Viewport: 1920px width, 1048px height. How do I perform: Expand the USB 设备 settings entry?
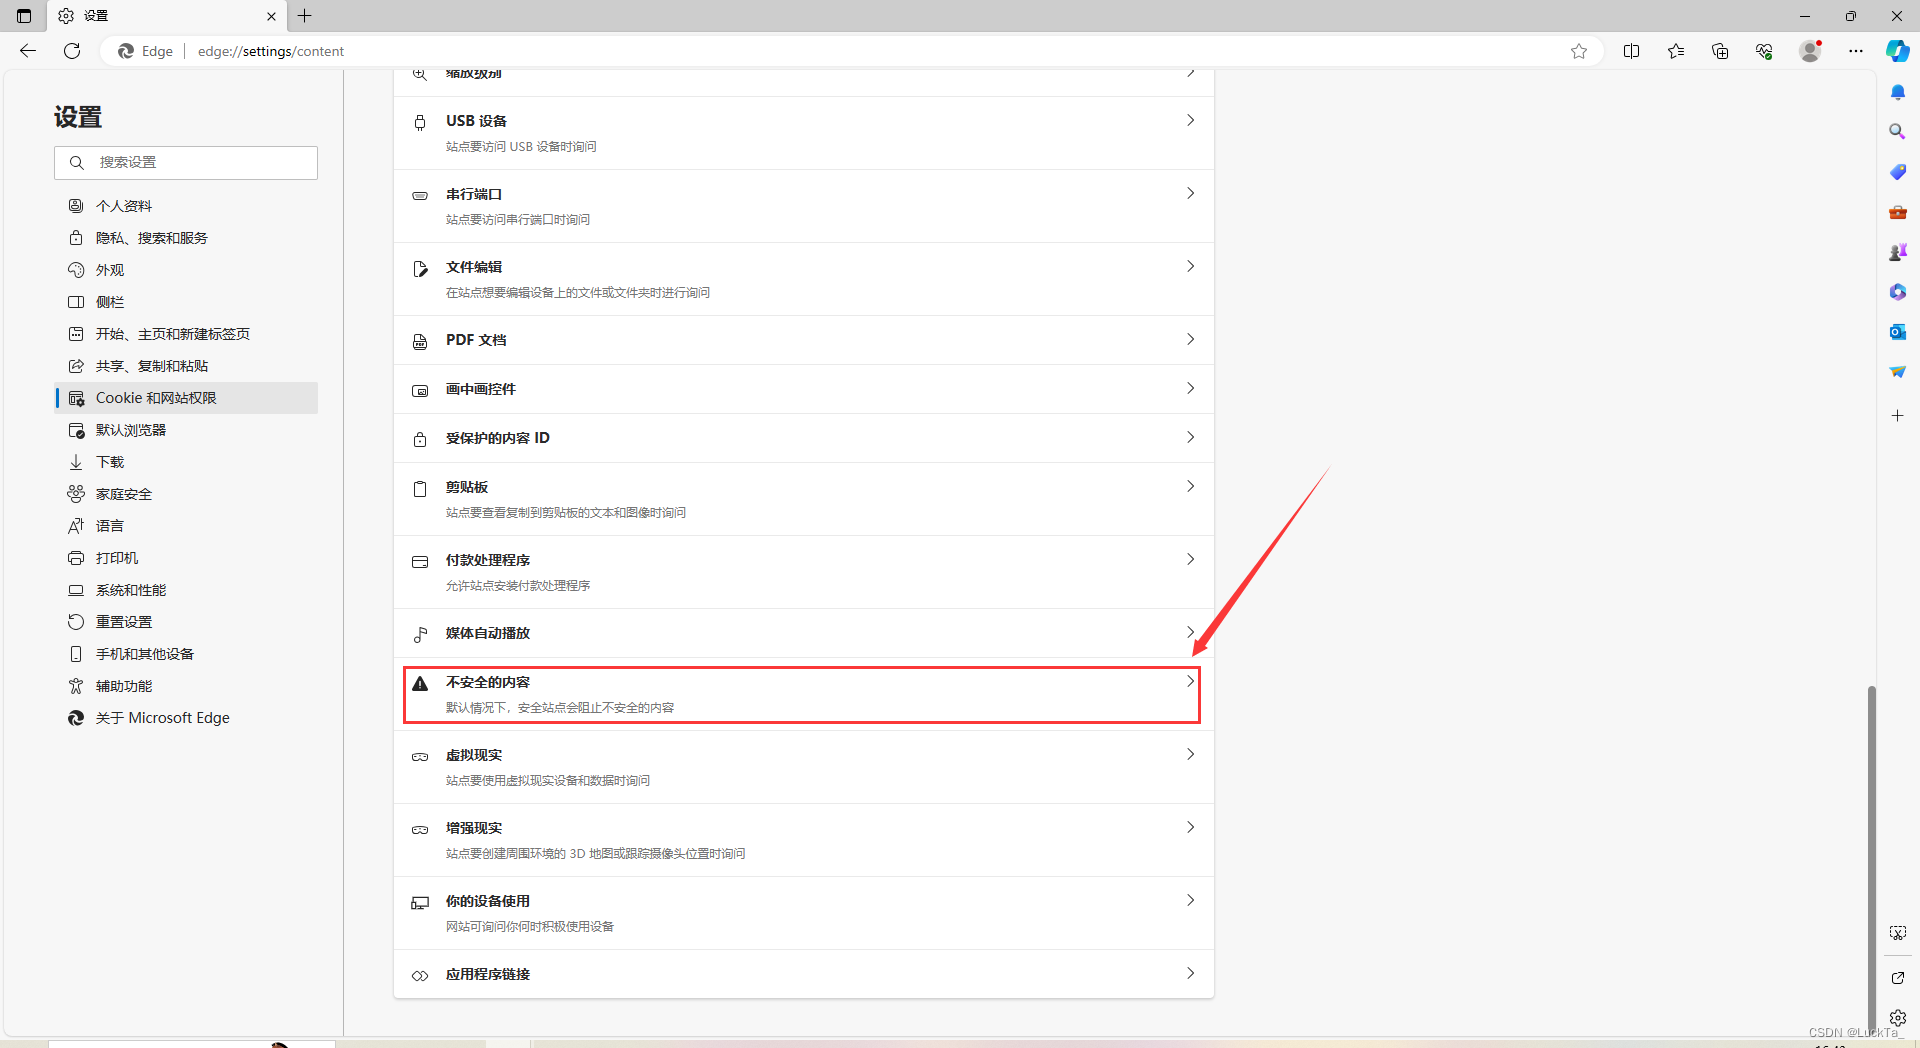803,132
